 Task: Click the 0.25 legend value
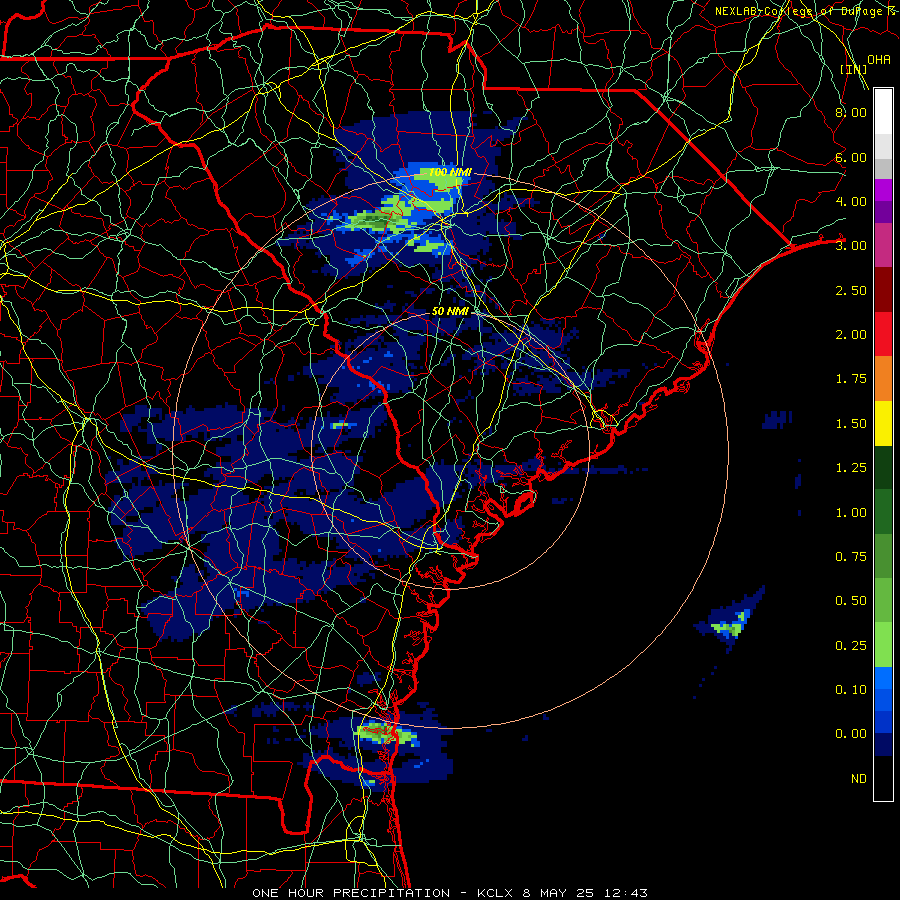(851, 646)
